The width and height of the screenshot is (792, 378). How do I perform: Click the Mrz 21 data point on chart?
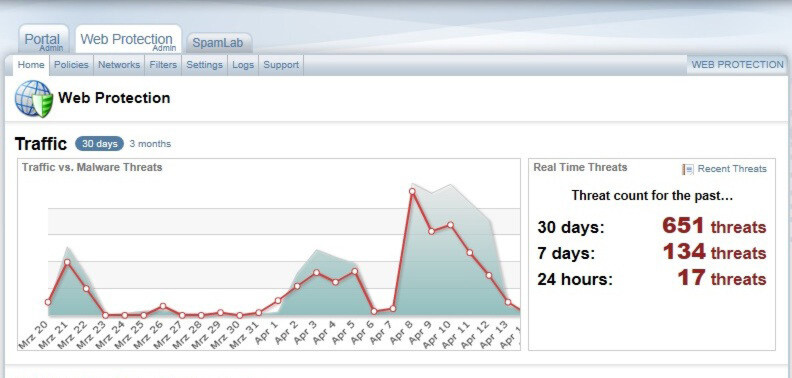[67, 262]
